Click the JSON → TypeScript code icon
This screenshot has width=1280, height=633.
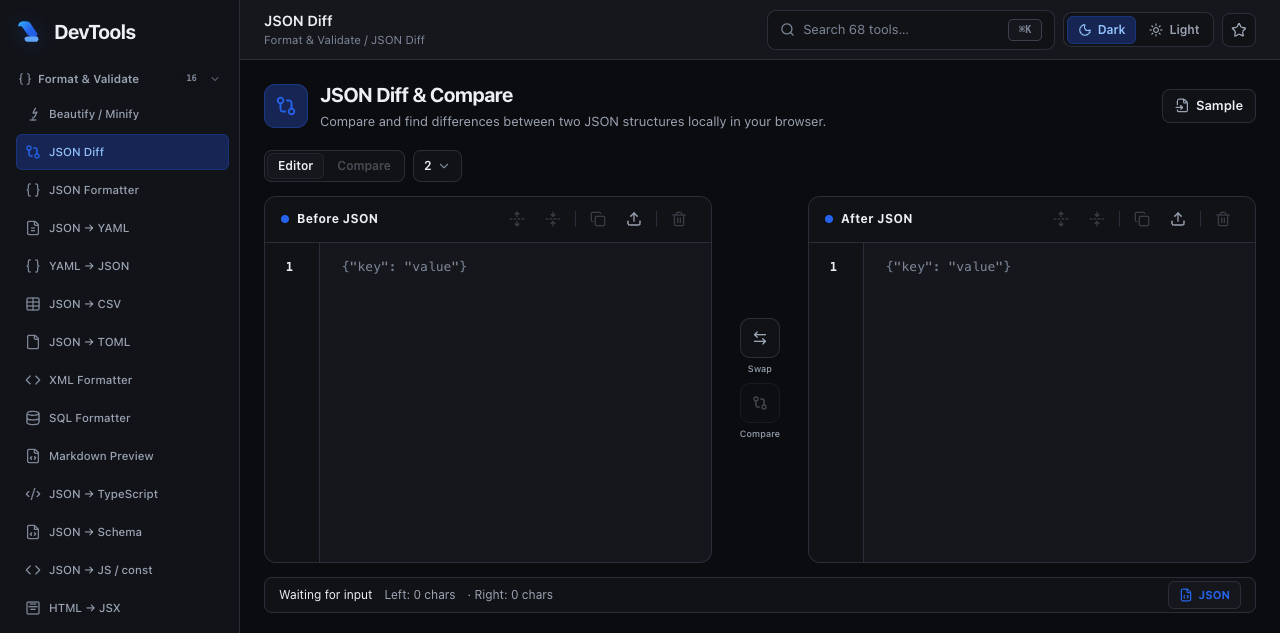[x=33, y=494]
